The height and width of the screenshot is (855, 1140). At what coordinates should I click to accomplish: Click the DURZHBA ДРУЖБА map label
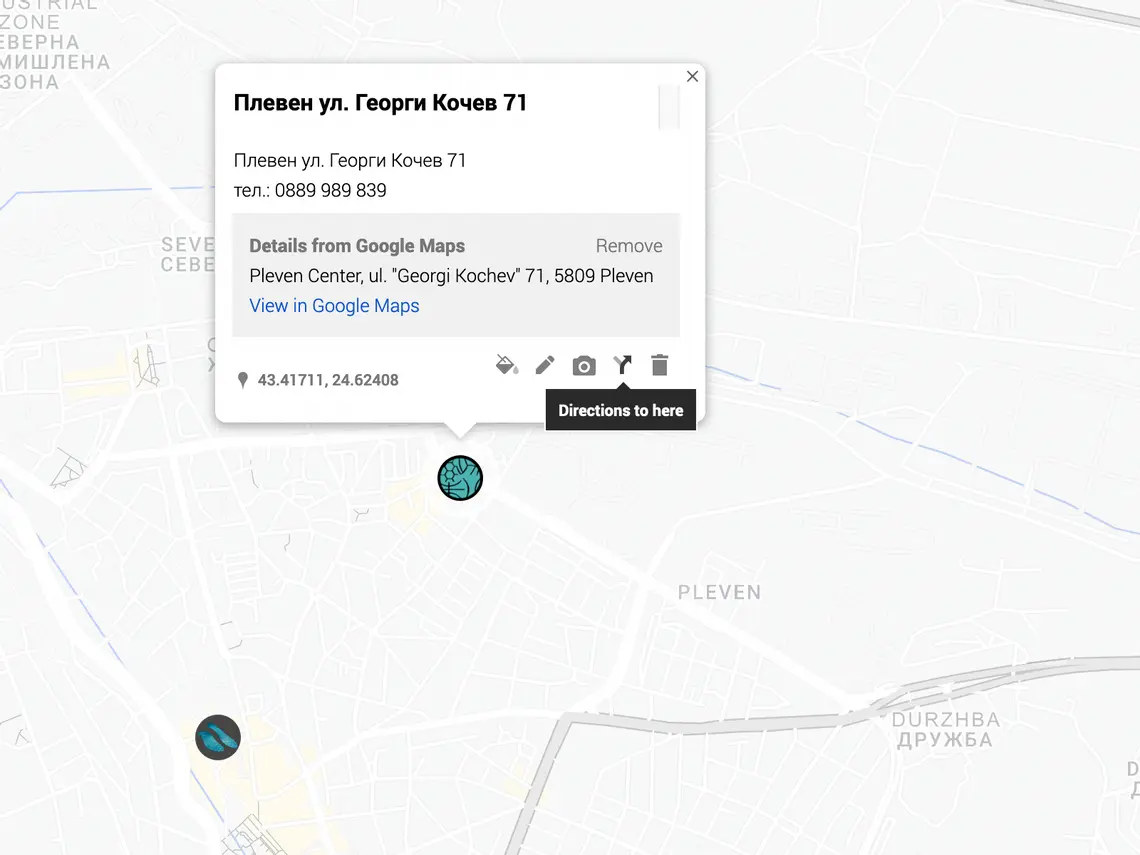(x=945, y=730)
